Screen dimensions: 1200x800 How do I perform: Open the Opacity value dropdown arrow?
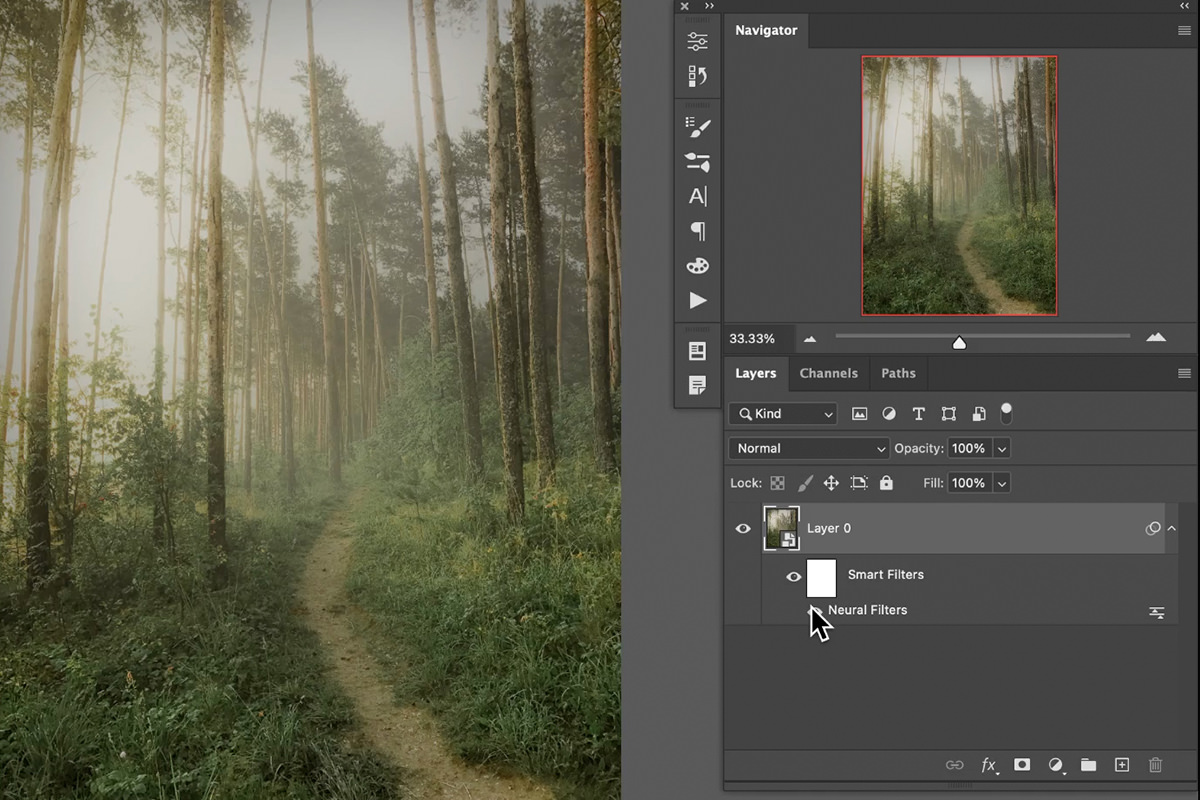tap(1002, 449)
